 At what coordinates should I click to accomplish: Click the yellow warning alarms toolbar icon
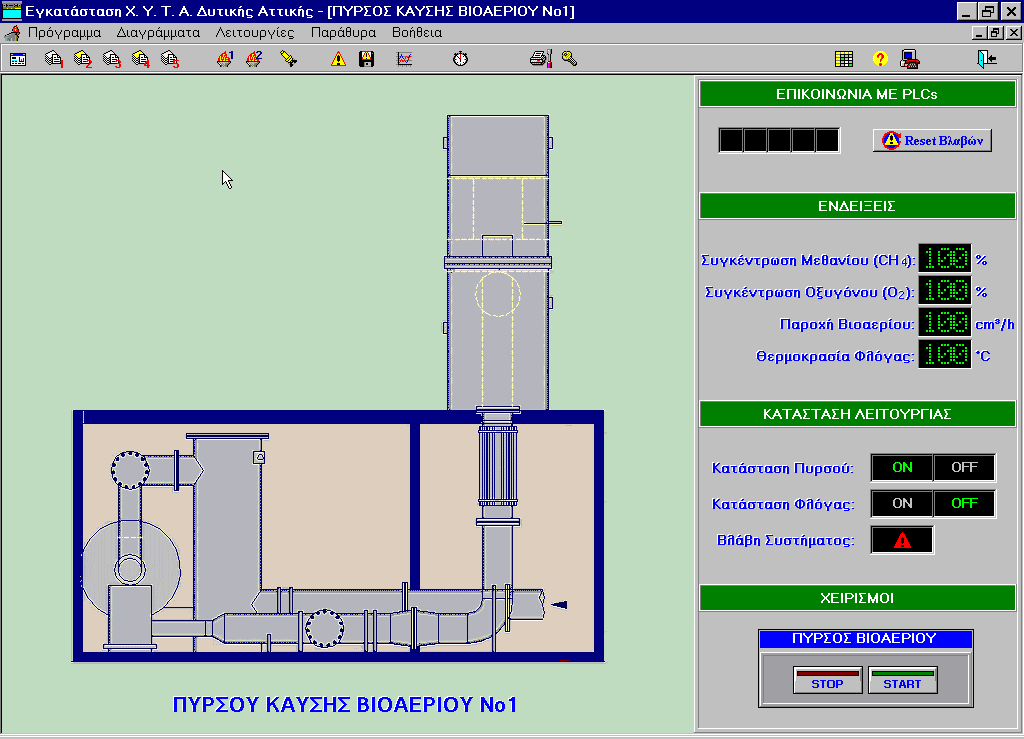[338, 59]
